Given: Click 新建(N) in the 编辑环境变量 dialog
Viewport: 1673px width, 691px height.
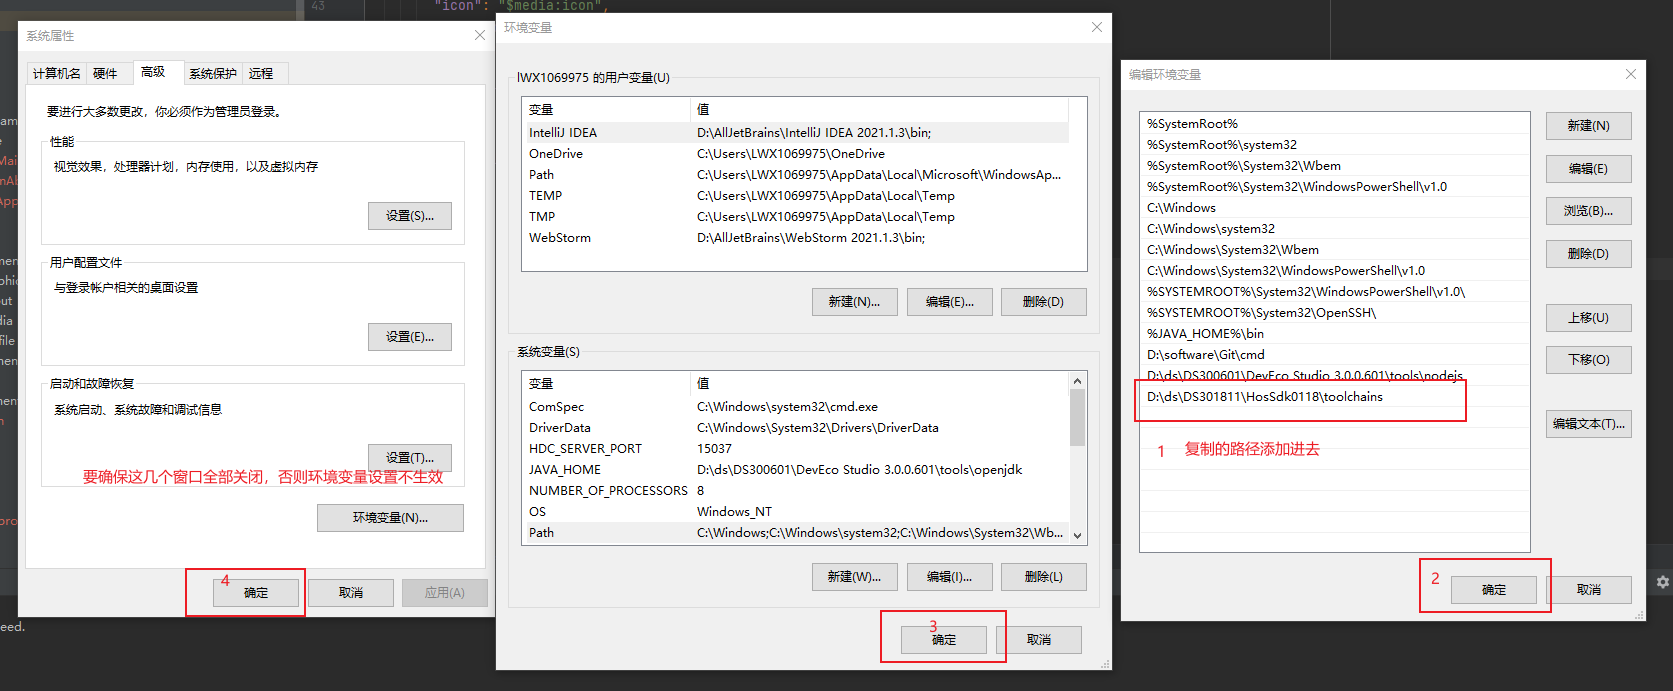Looking at the screenshot, I should coord(1588,126).
